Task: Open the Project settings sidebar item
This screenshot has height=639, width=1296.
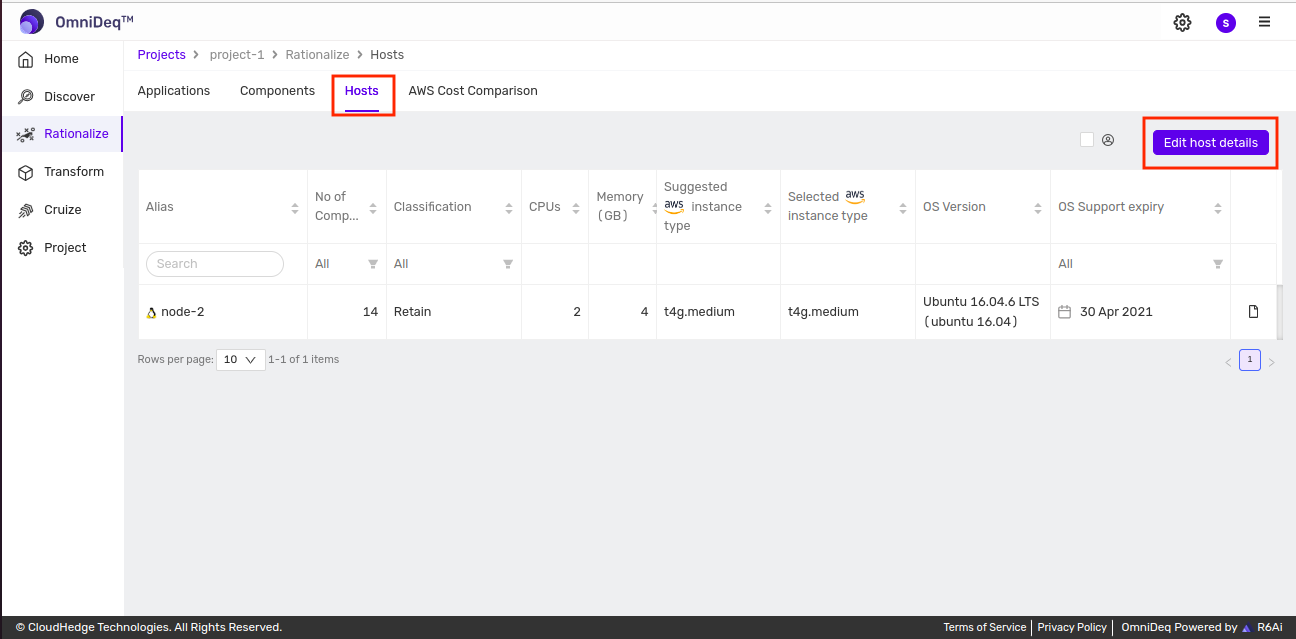Action: [65, 248]
